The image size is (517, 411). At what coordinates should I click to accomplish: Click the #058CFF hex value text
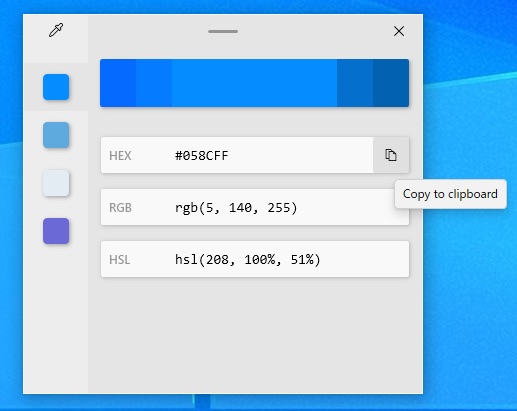coord(202,156)
